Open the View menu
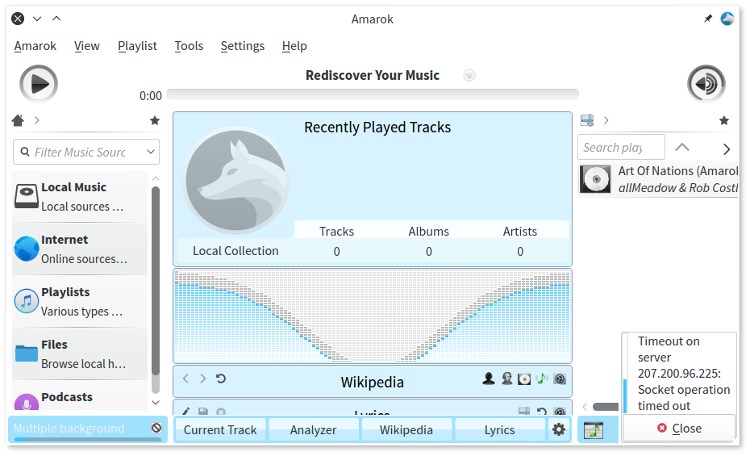The image size is (750, 456). 87,46
